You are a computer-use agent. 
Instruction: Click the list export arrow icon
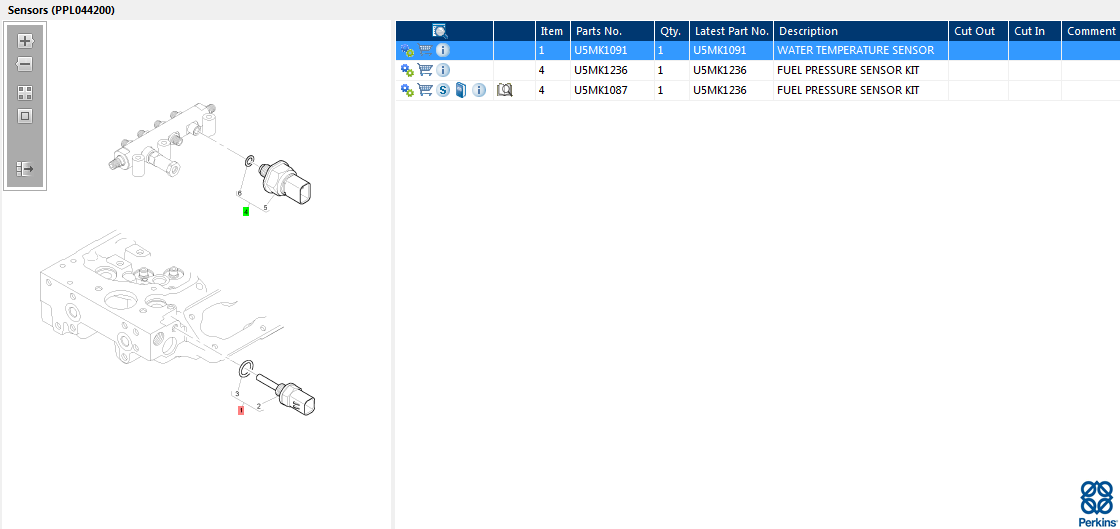point(25,168)
